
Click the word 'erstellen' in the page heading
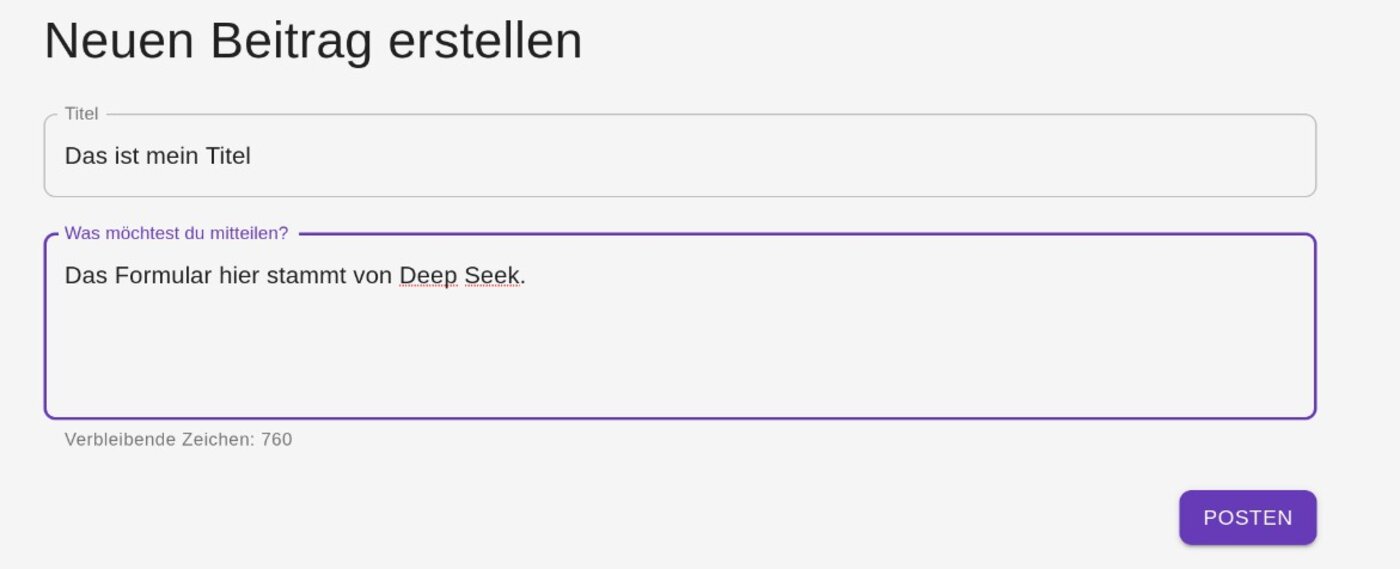tap(485, 42)
